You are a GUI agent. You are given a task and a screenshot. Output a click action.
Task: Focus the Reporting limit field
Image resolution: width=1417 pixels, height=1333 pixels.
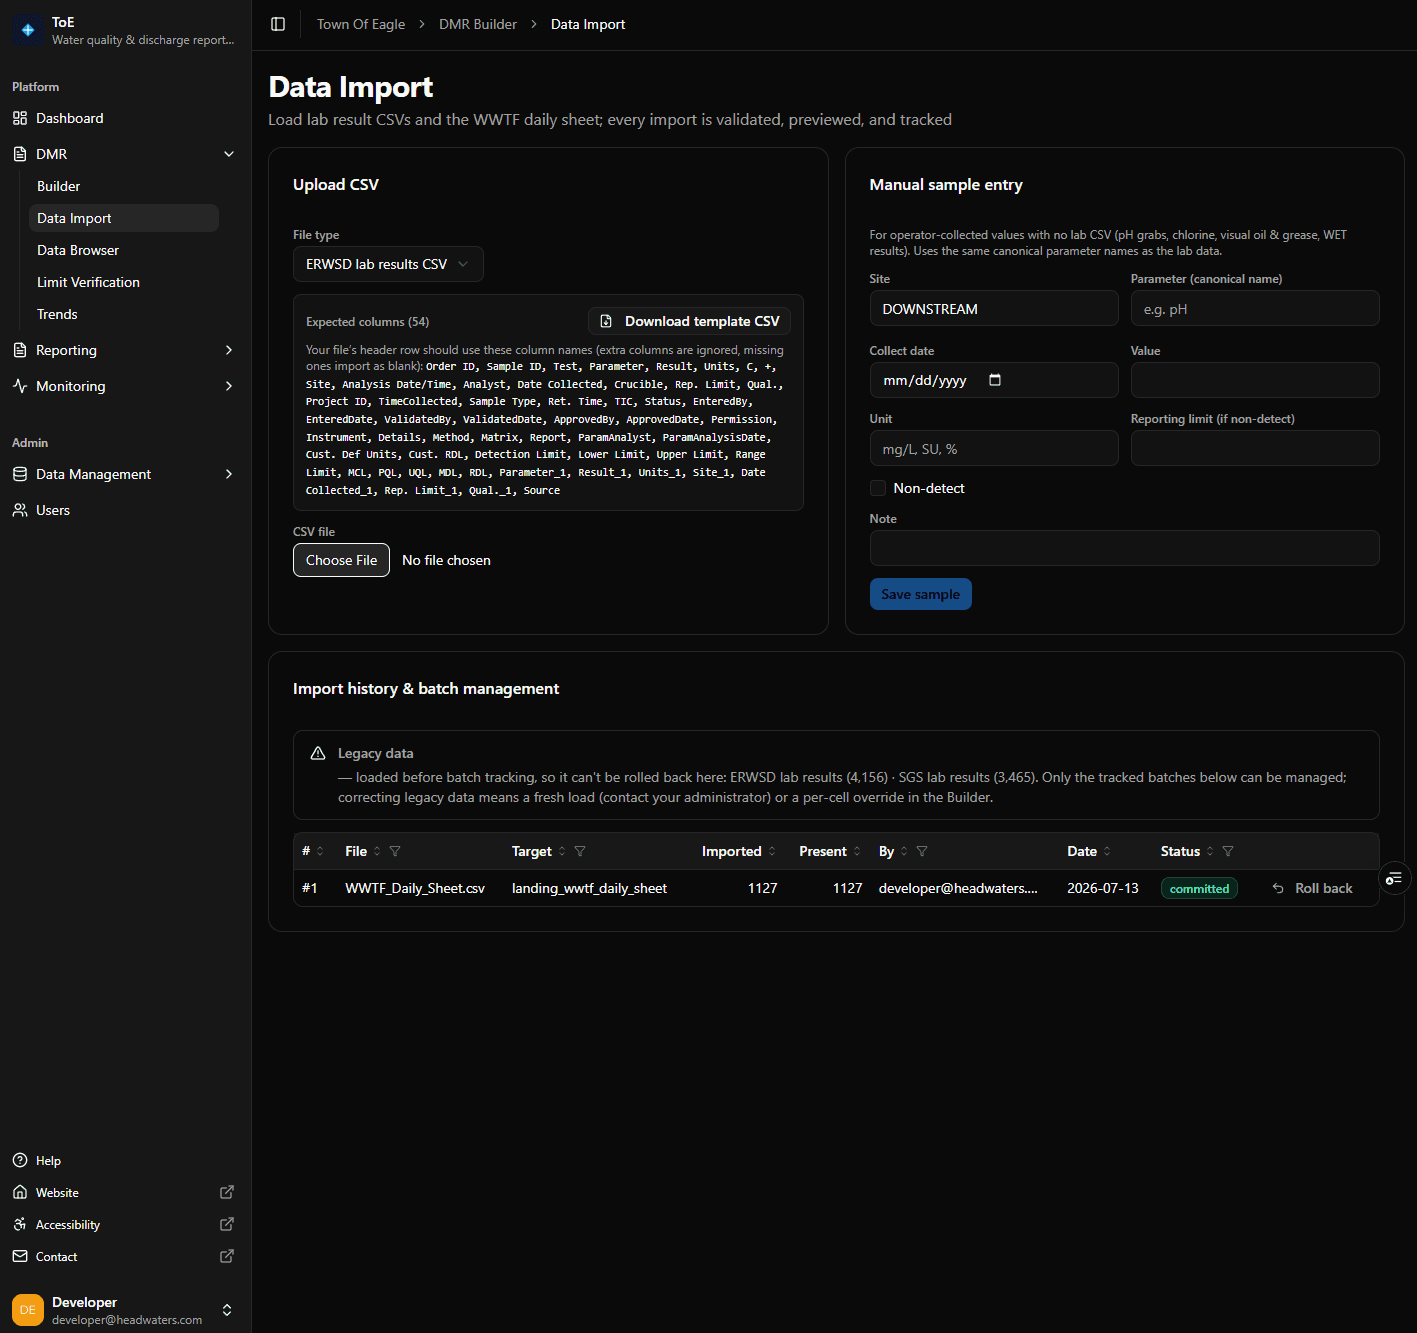1255,448
